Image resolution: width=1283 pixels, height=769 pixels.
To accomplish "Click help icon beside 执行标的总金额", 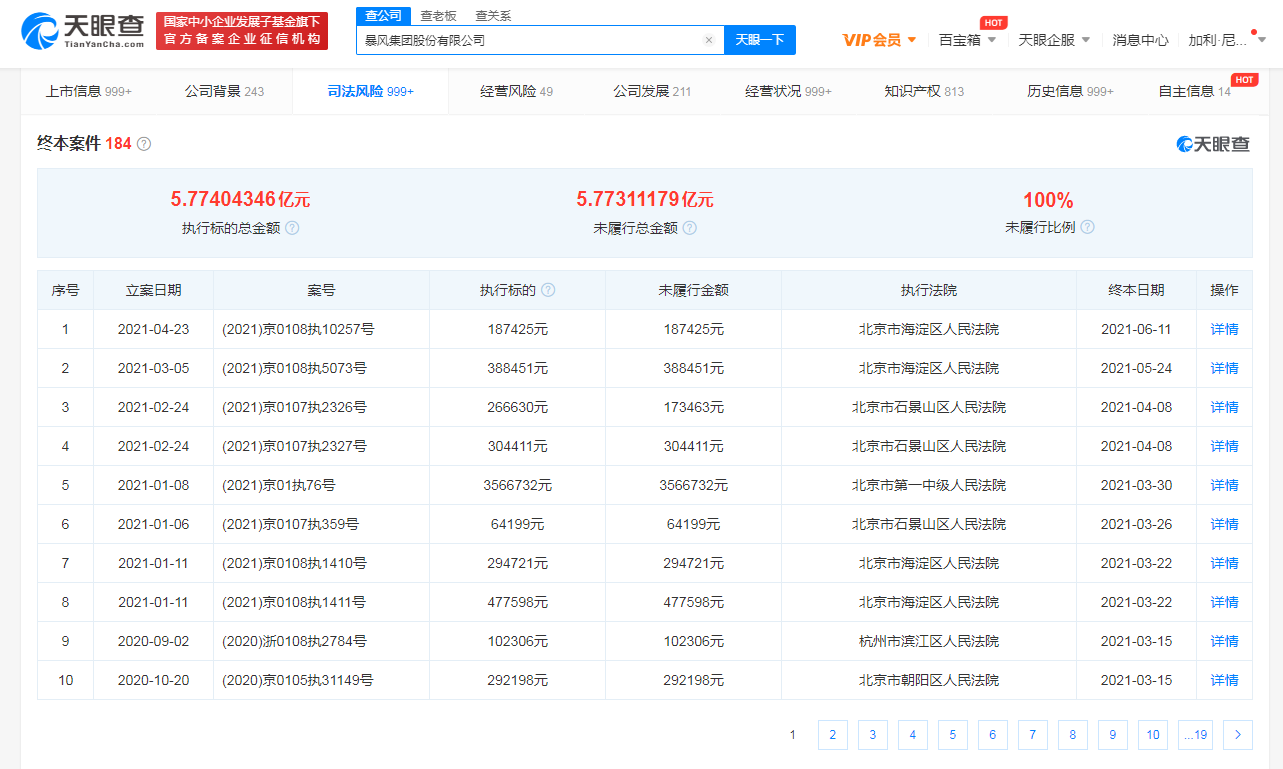I will pos(292,228).
